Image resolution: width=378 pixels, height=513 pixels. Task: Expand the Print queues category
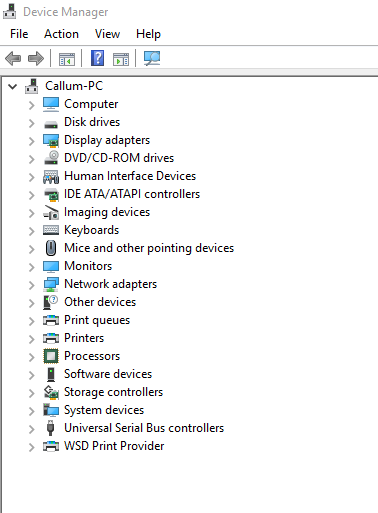pyautogui.click(x=31, y=321)
